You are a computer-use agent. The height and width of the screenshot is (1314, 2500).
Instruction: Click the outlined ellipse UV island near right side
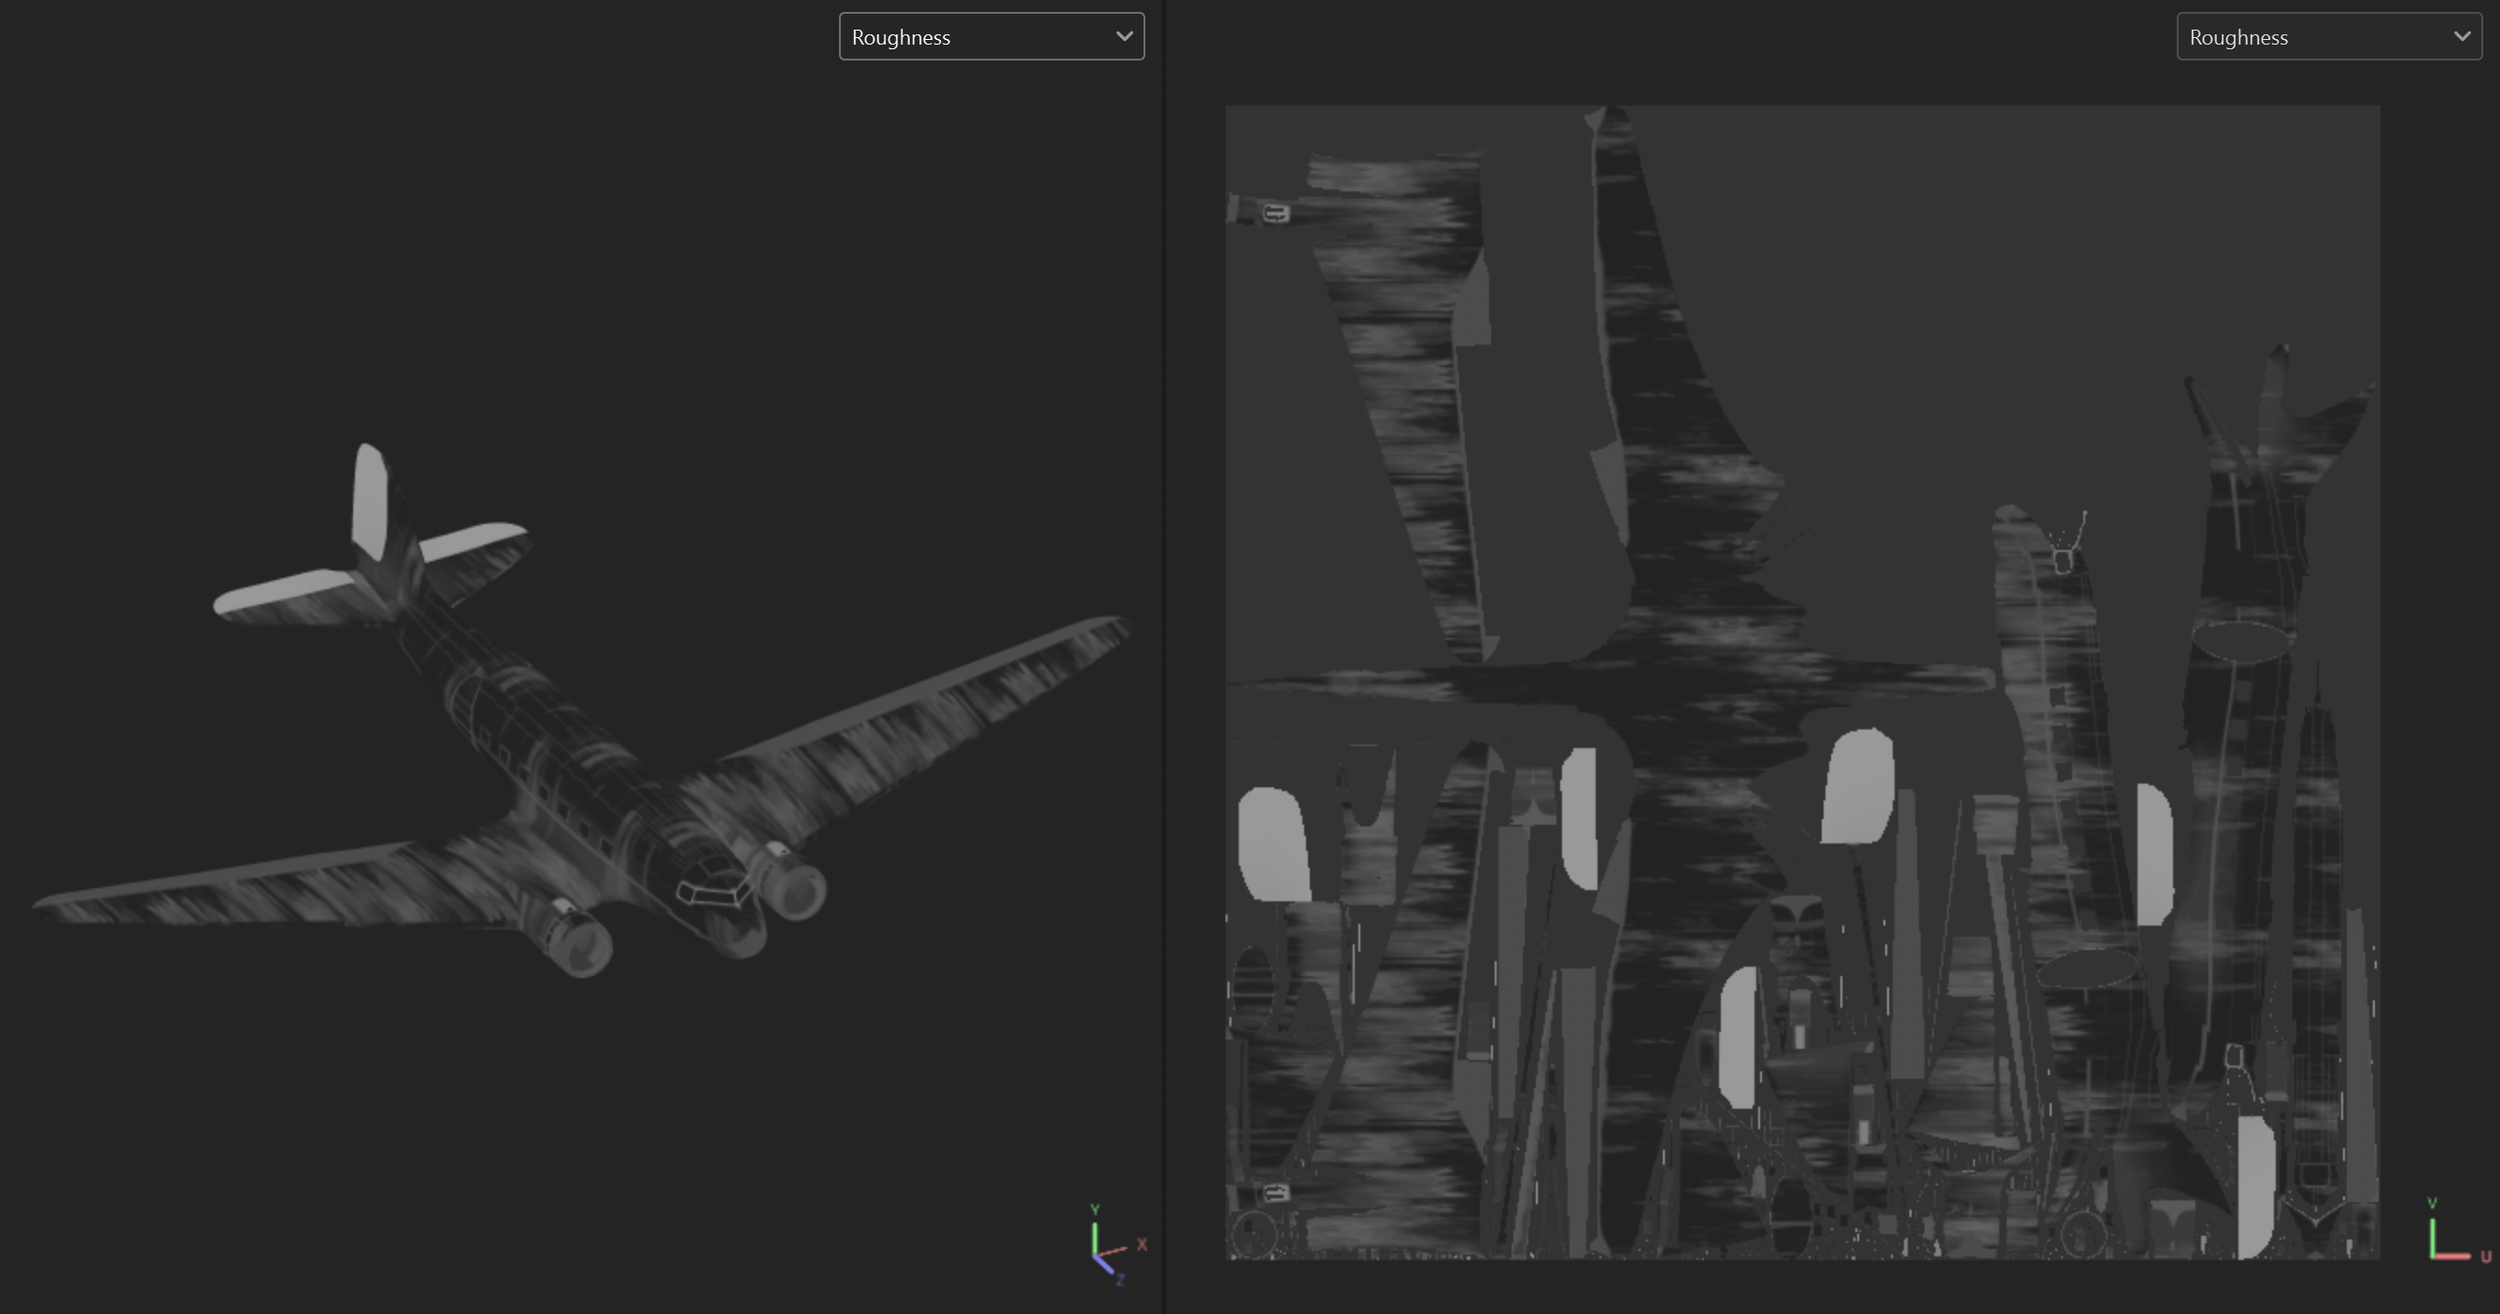[2240, 641]
